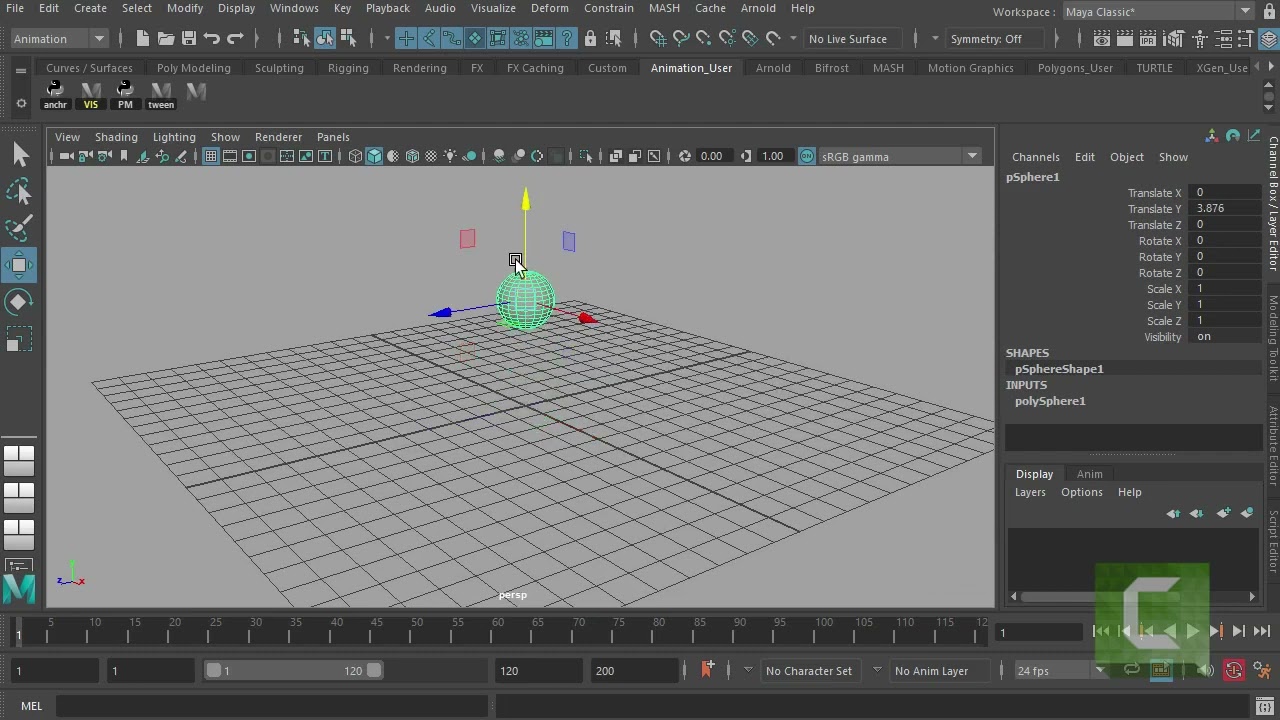The height and width of the screenshot is (720, 1280).
Task: Save the current scene
Action: coord(188,39)
